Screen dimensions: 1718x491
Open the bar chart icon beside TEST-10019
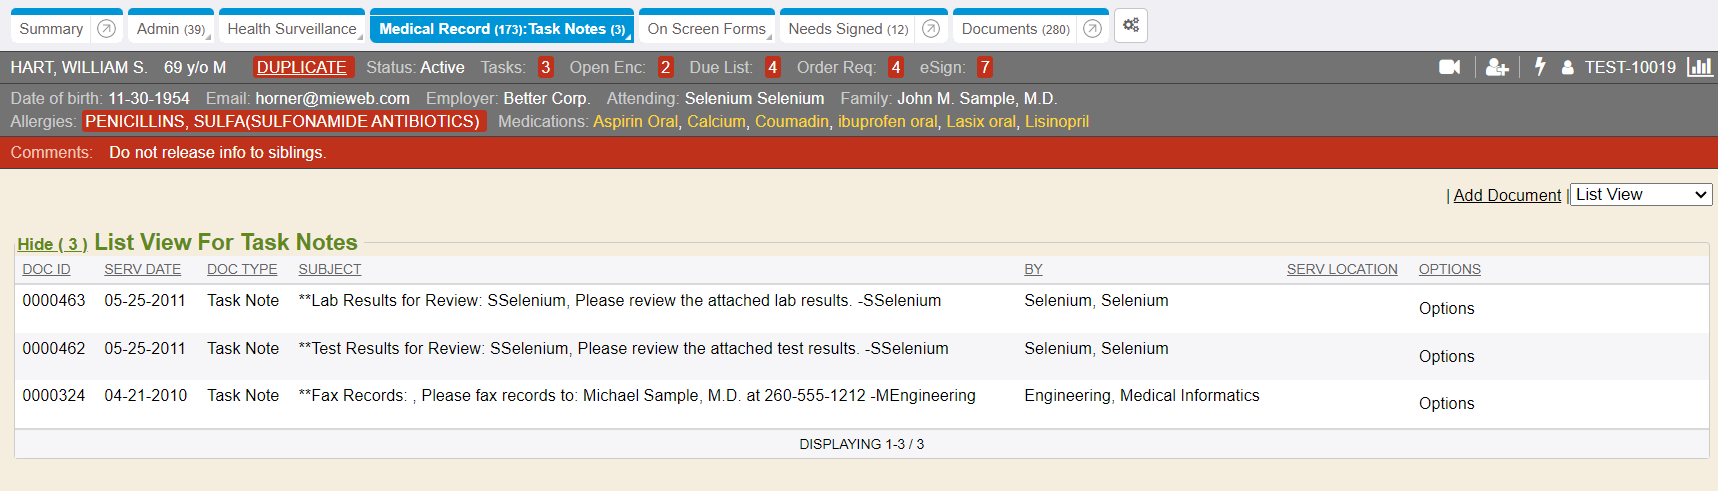1699,67
